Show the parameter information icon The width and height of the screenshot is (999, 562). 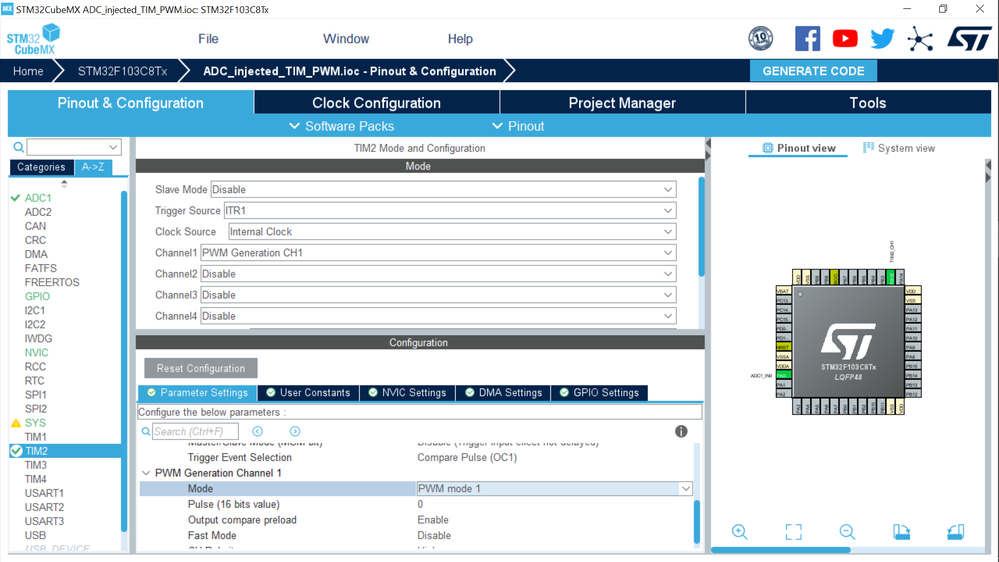pyautogui.click(x=681, y=431)
